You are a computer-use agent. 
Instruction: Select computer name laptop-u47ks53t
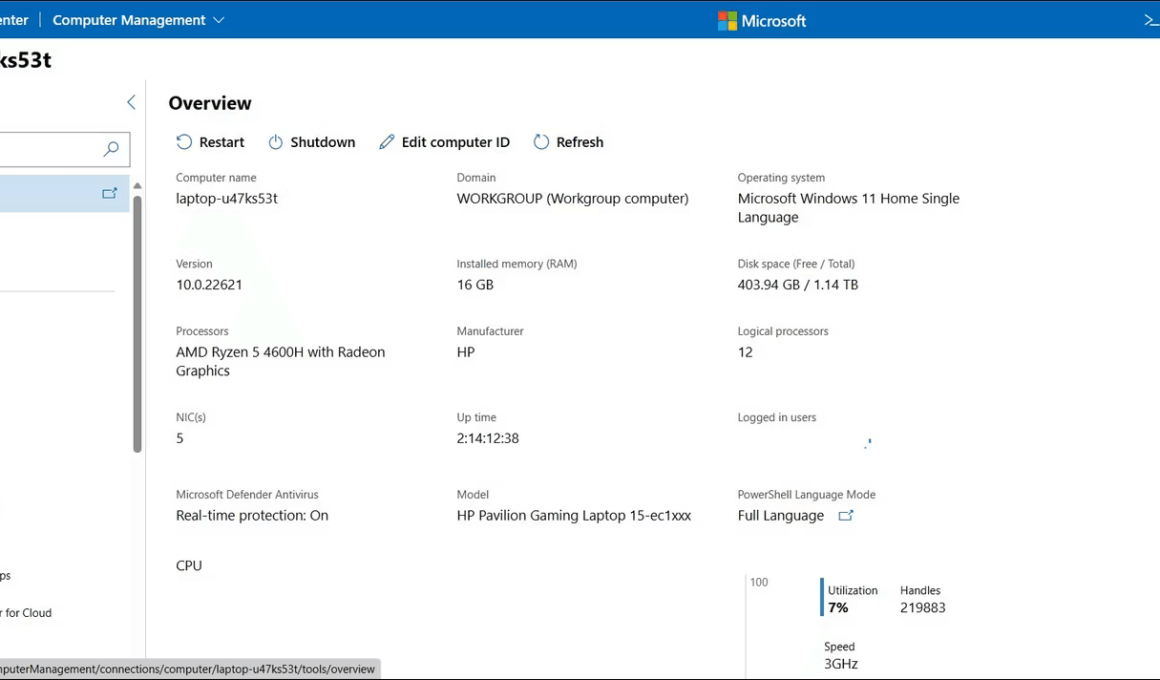pos(226,198)
